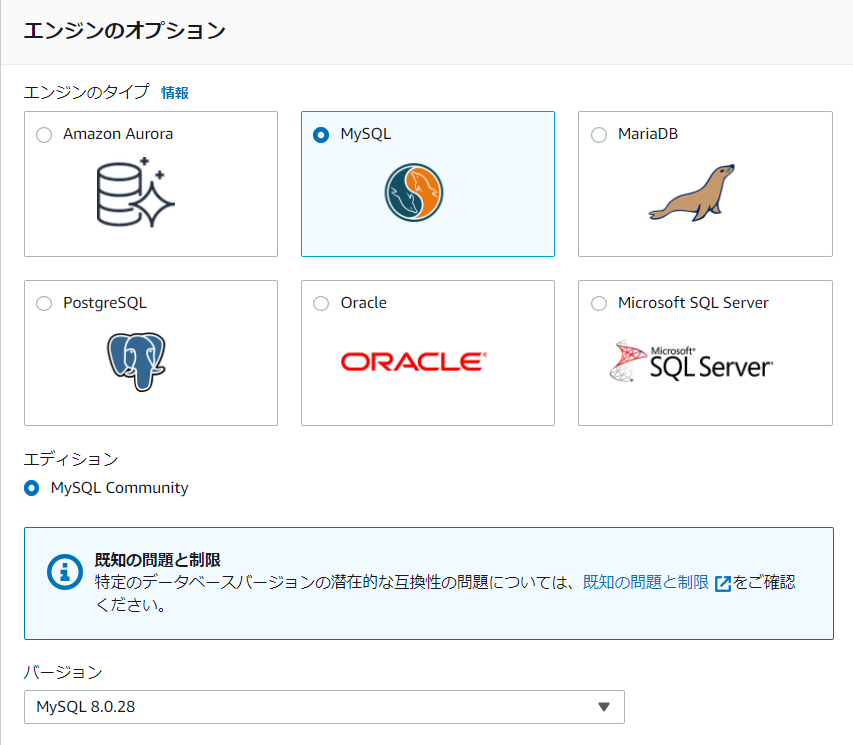Select the Amazon Aurora radio button
Screen dimensions: 853x745
[x=44, y=134]
